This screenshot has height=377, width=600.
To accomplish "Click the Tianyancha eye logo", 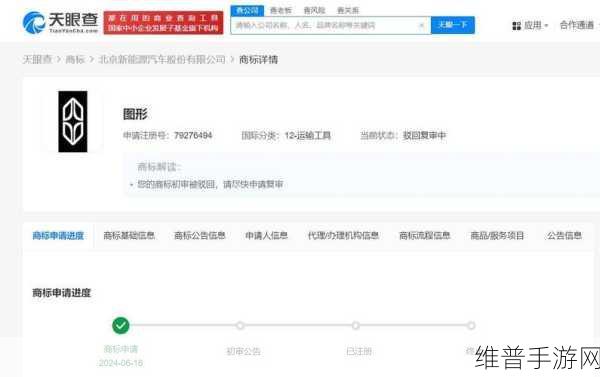I will tap(60, 22).
